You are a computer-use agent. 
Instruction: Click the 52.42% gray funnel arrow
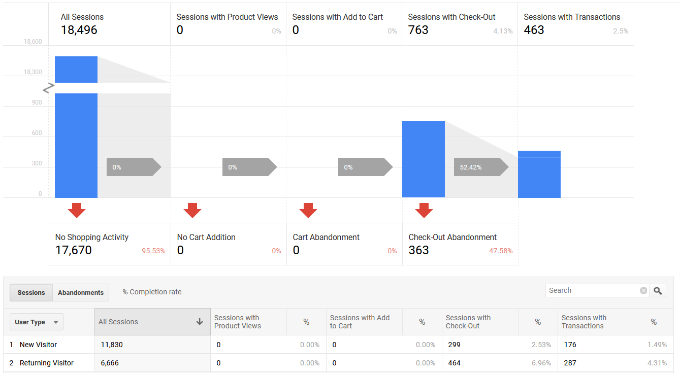click(481, 167)
